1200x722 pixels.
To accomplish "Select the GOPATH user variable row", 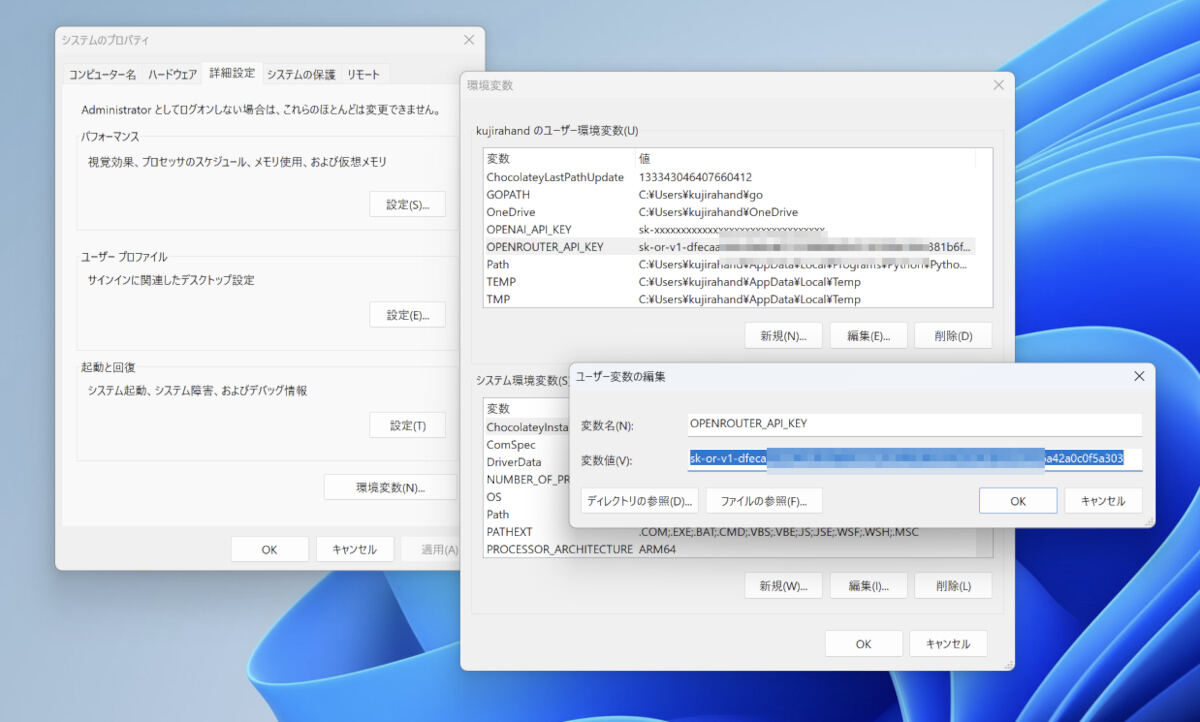I will click(x=600, y=194).
